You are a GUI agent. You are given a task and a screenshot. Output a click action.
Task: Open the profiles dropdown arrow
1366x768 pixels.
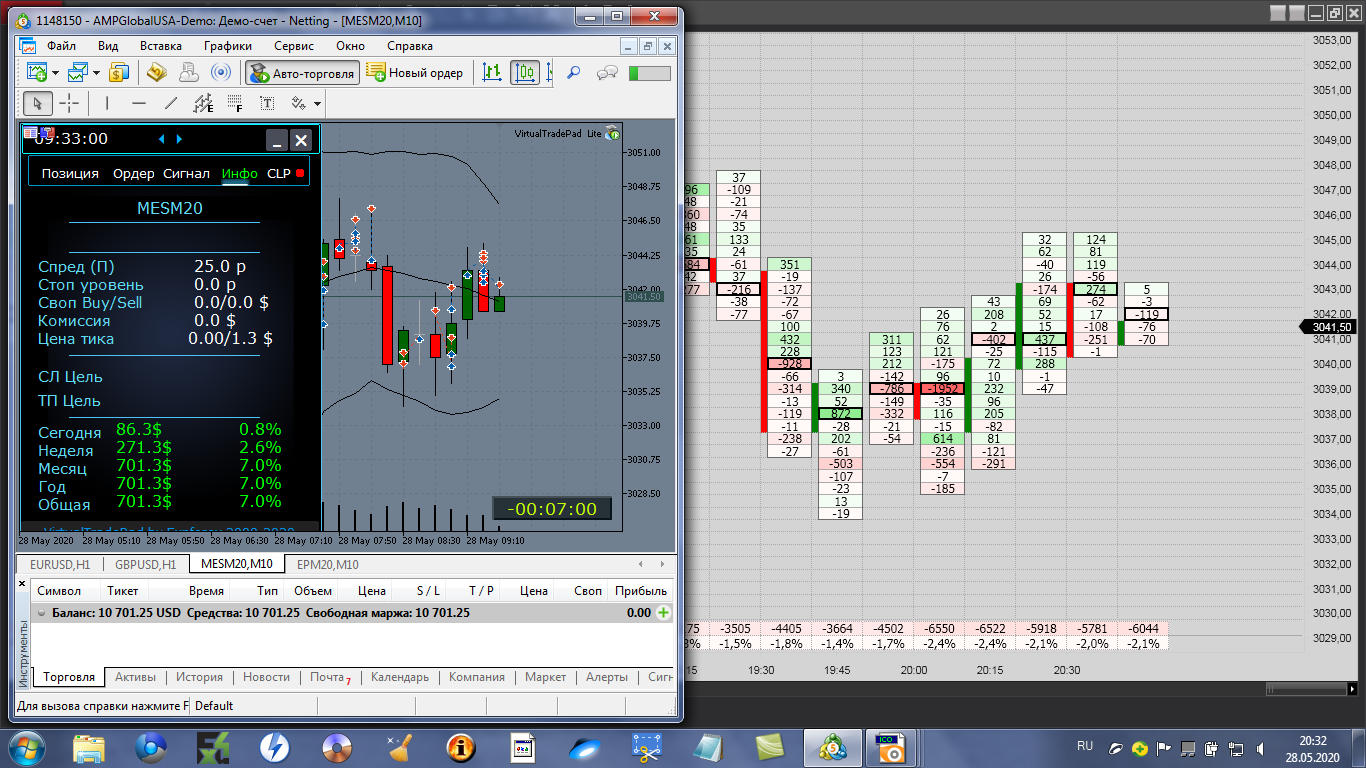[x=96, y=73]
